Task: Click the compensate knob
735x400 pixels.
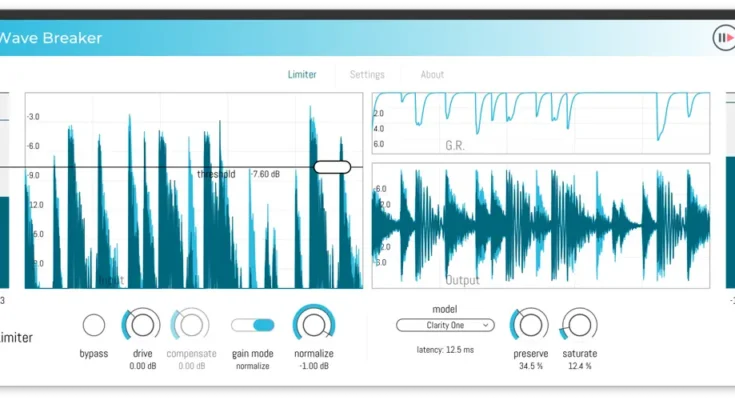Action: click(x=190, y=324)
